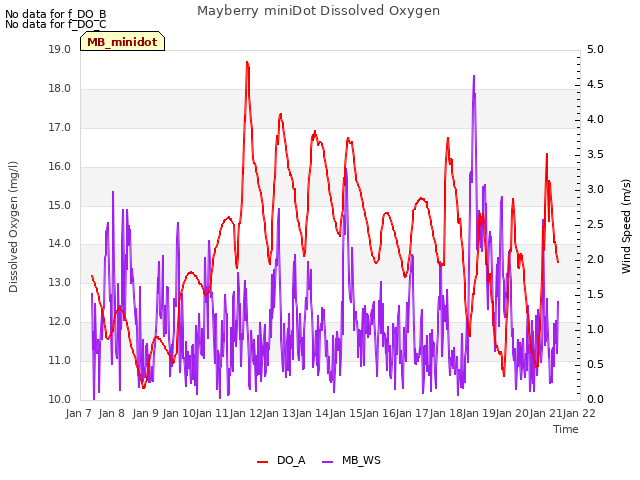The image size is (640, 480).
Task: Click the purple MB_WS legend swatch
Action: [328, 461]
